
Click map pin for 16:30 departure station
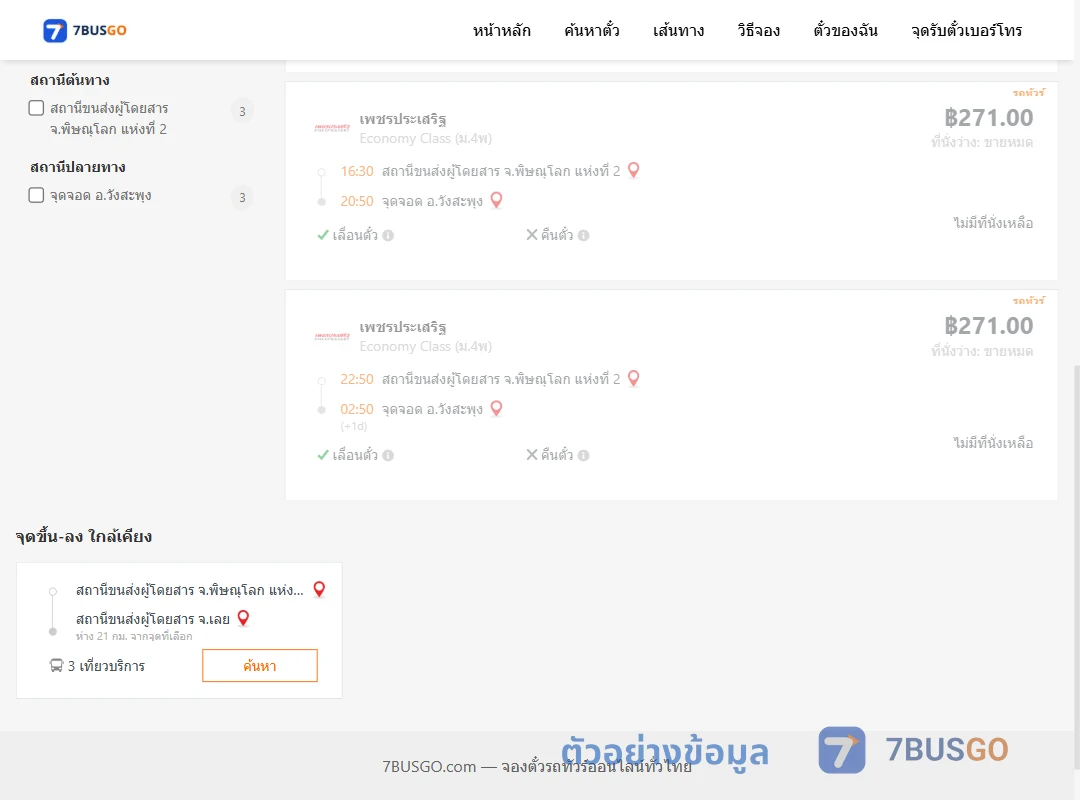(634, 170)
